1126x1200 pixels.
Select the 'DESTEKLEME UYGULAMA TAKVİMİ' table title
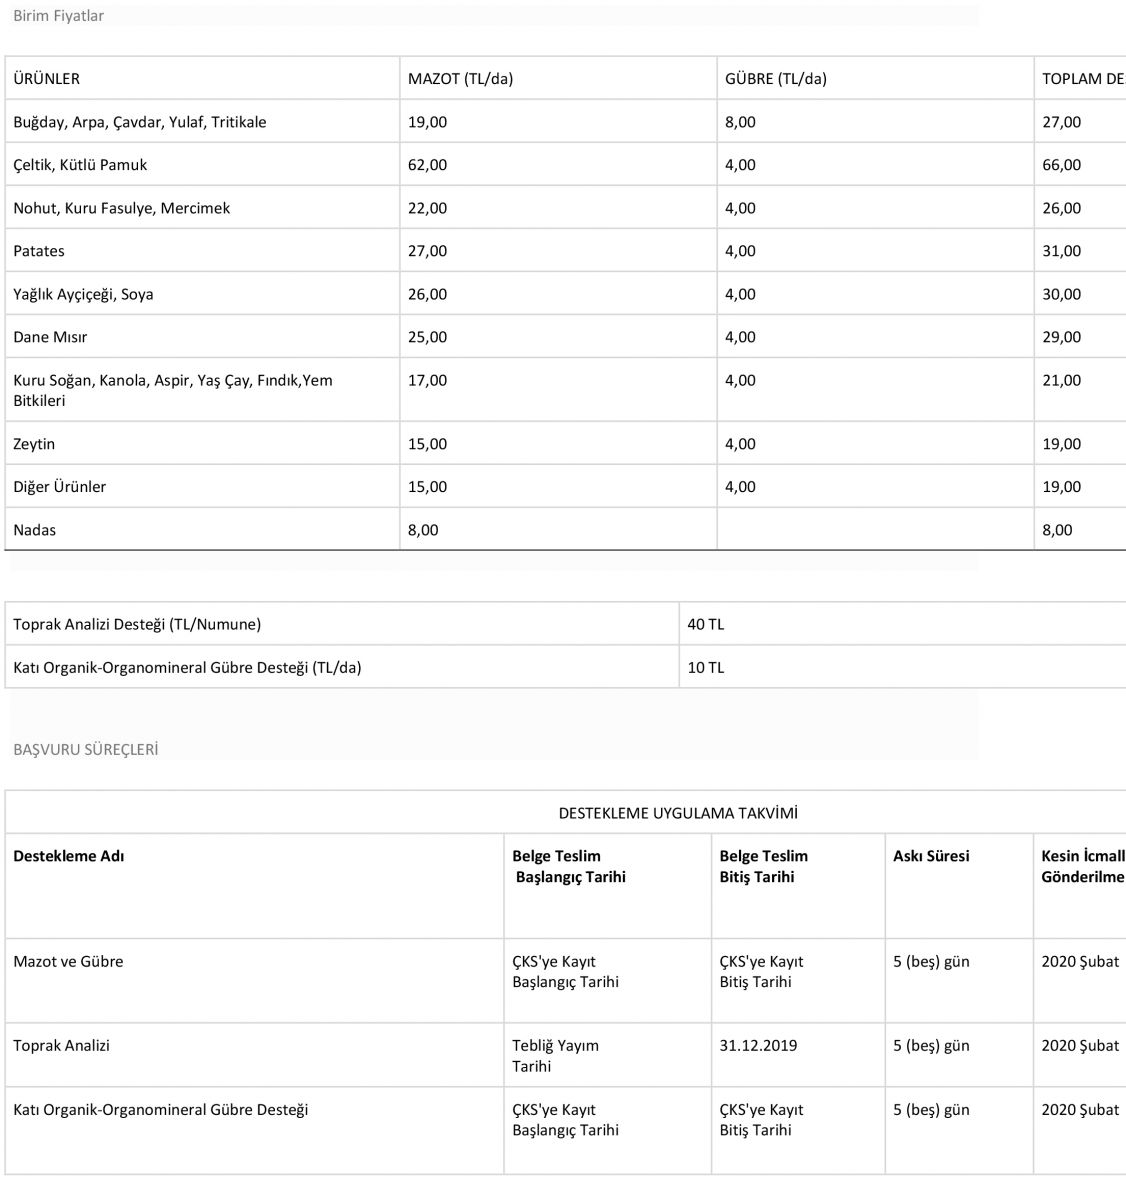pyautogui.click(x=678, y=813)
